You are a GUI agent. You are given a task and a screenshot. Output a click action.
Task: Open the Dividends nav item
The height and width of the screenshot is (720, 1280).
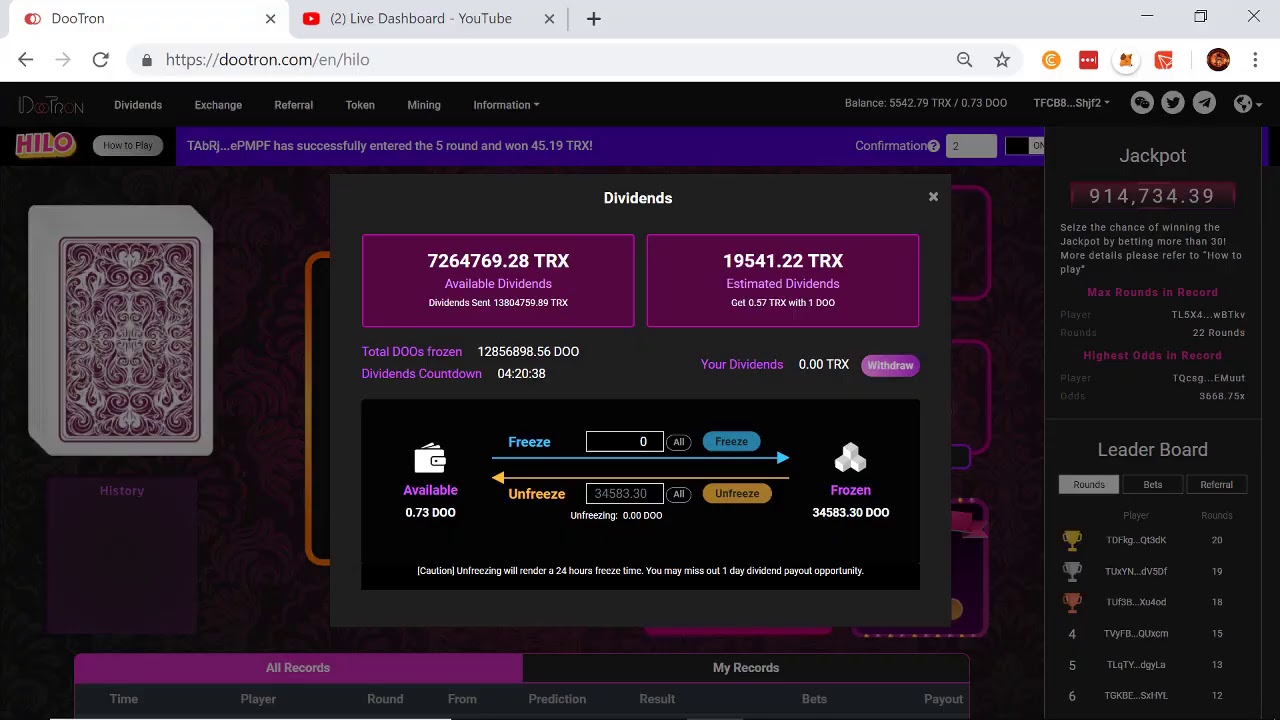(x=138, y=105)
